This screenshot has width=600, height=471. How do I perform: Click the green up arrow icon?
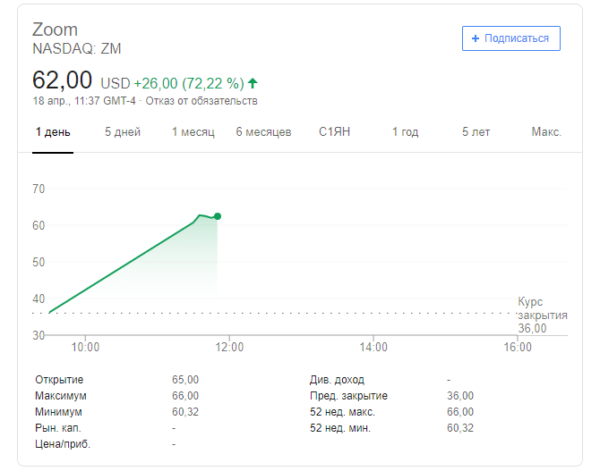pyautogui.click(x=253, y=83)
